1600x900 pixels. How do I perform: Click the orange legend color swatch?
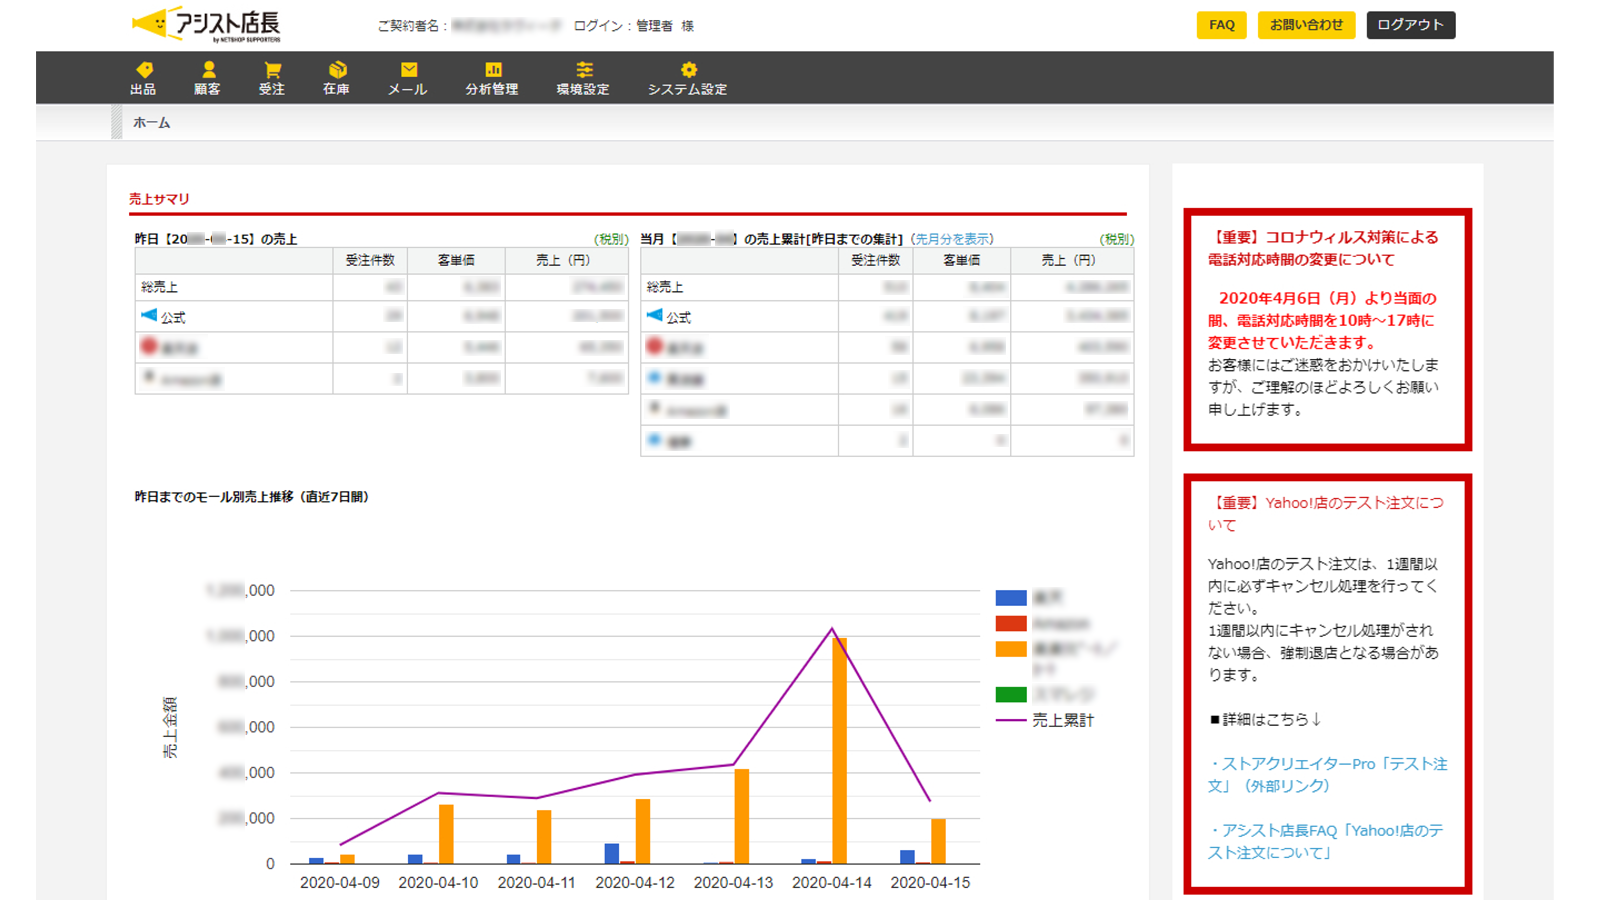coord(1011,649)
